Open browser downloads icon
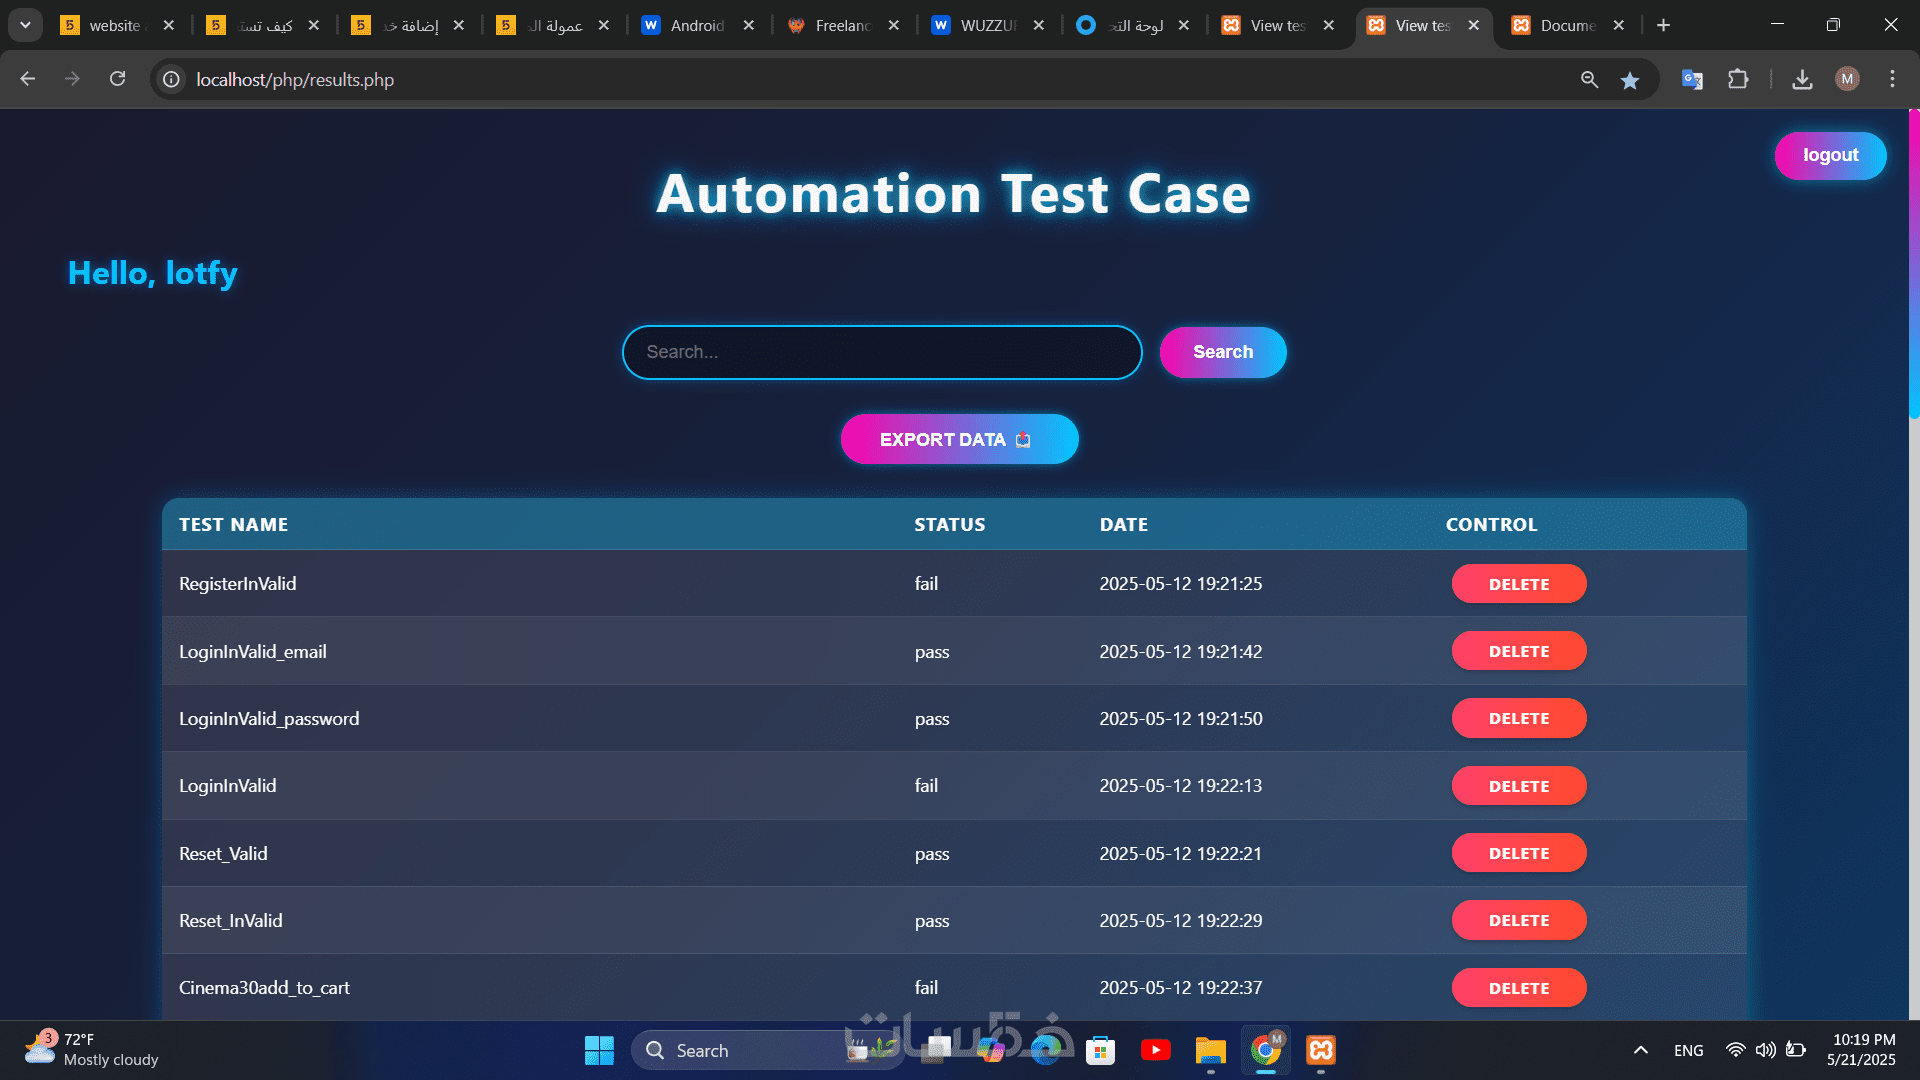This screenshot has width=1920, height=1080. click(1802, 80)
